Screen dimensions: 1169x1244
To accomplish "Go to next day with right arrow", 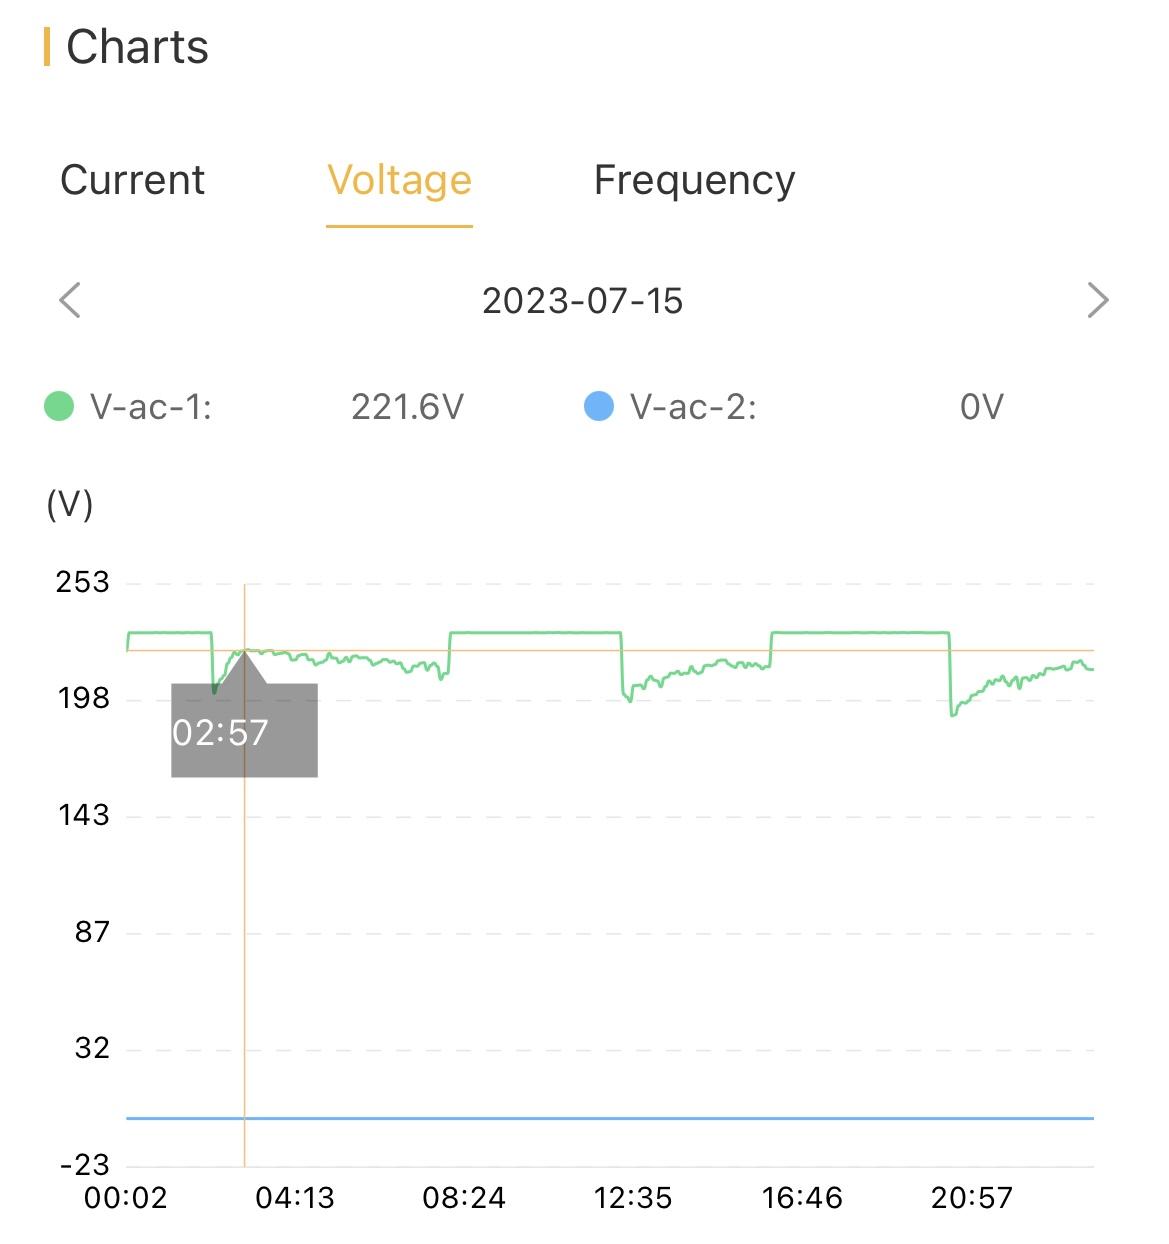I will coord(1098,300).
